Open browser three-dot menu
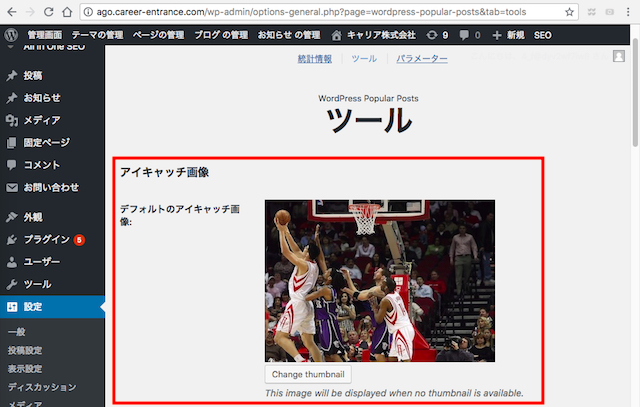640x407 pixels. [628, 12]
